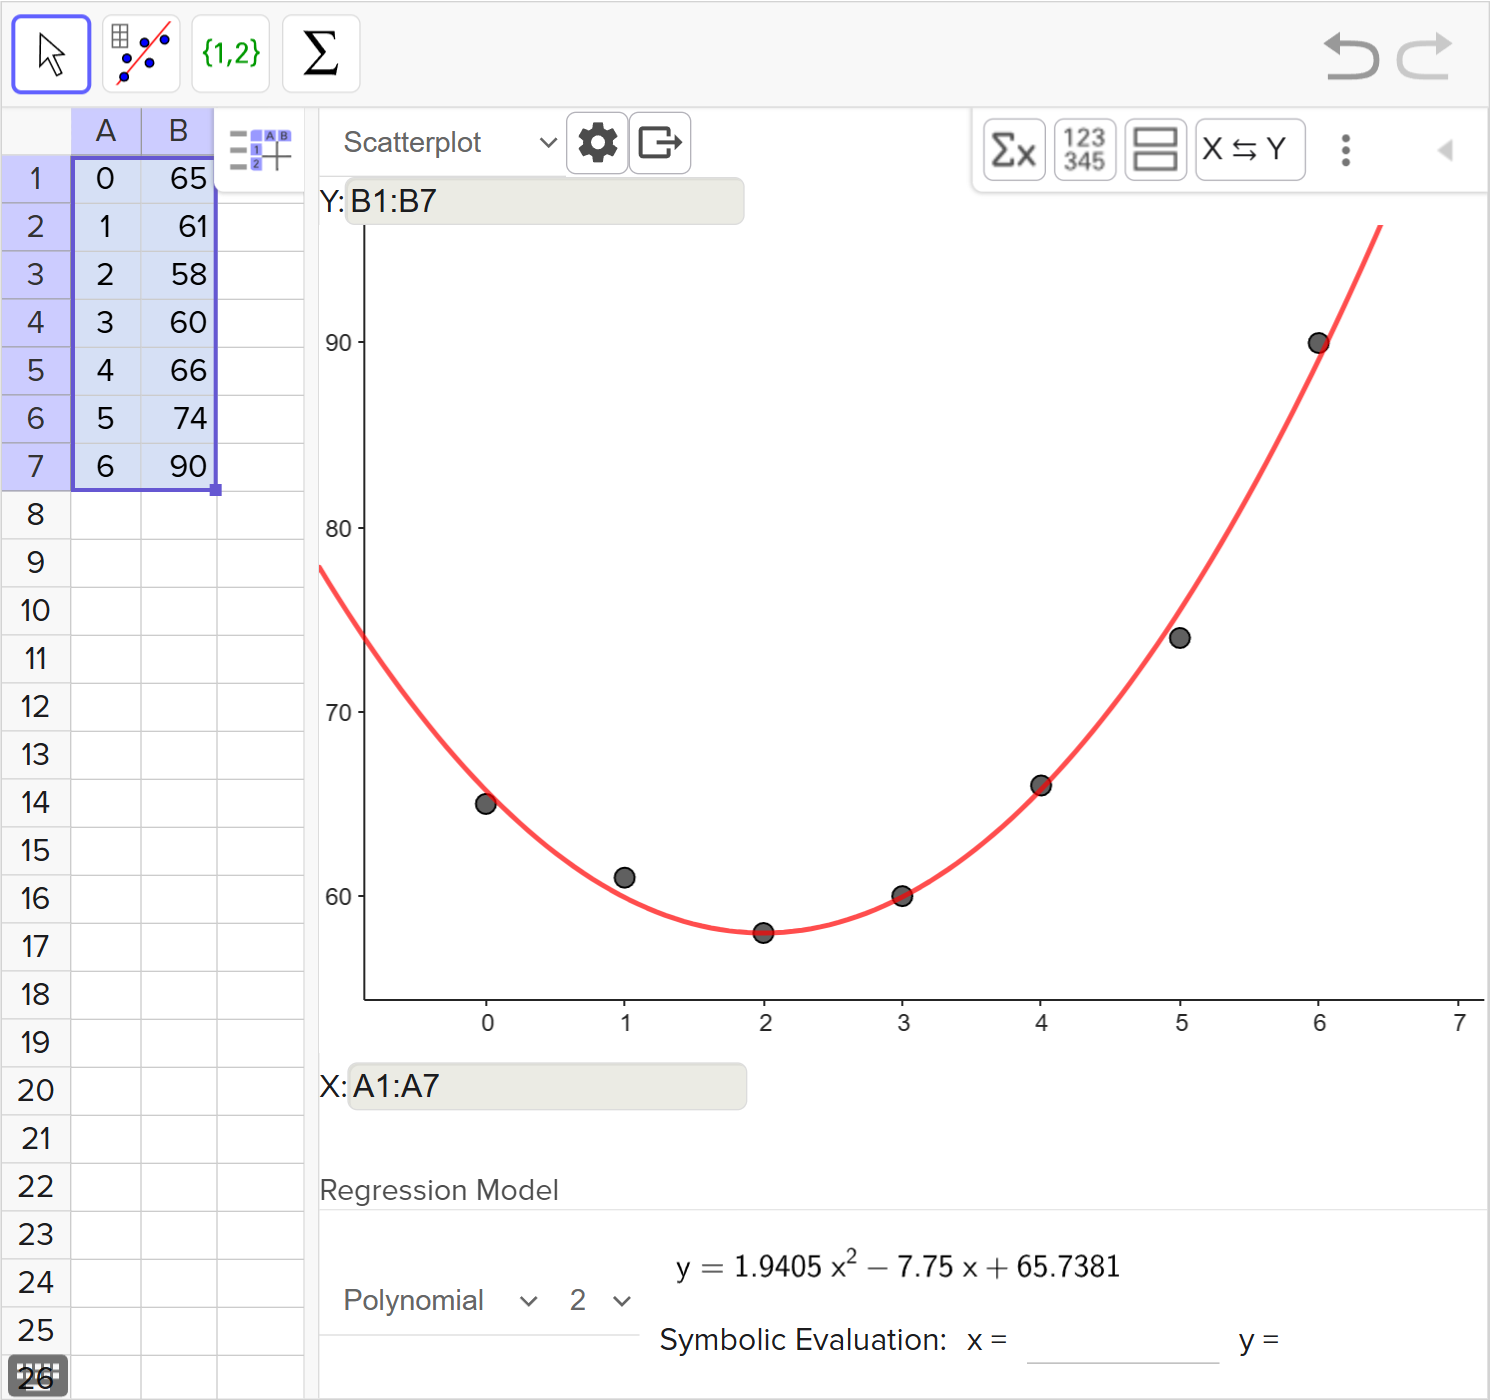Select row 1 header
This screenshot has height=1400, width=1490.
click(36, 179)
